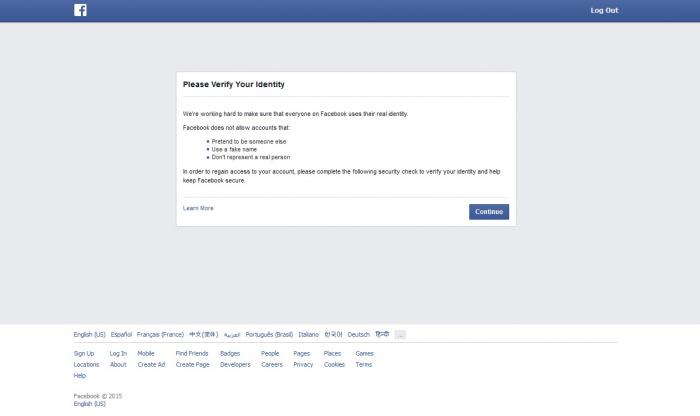Viewport: 700px width, 416px height.
Task: Open the Places footer link
Action: click(332, 353)
